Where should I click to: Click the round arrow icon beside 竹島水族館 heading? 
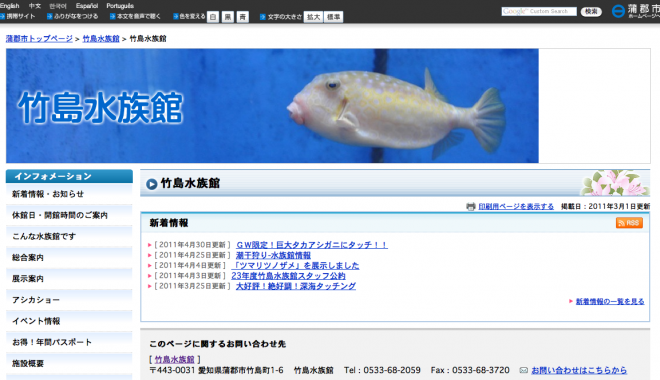[152, 184]
